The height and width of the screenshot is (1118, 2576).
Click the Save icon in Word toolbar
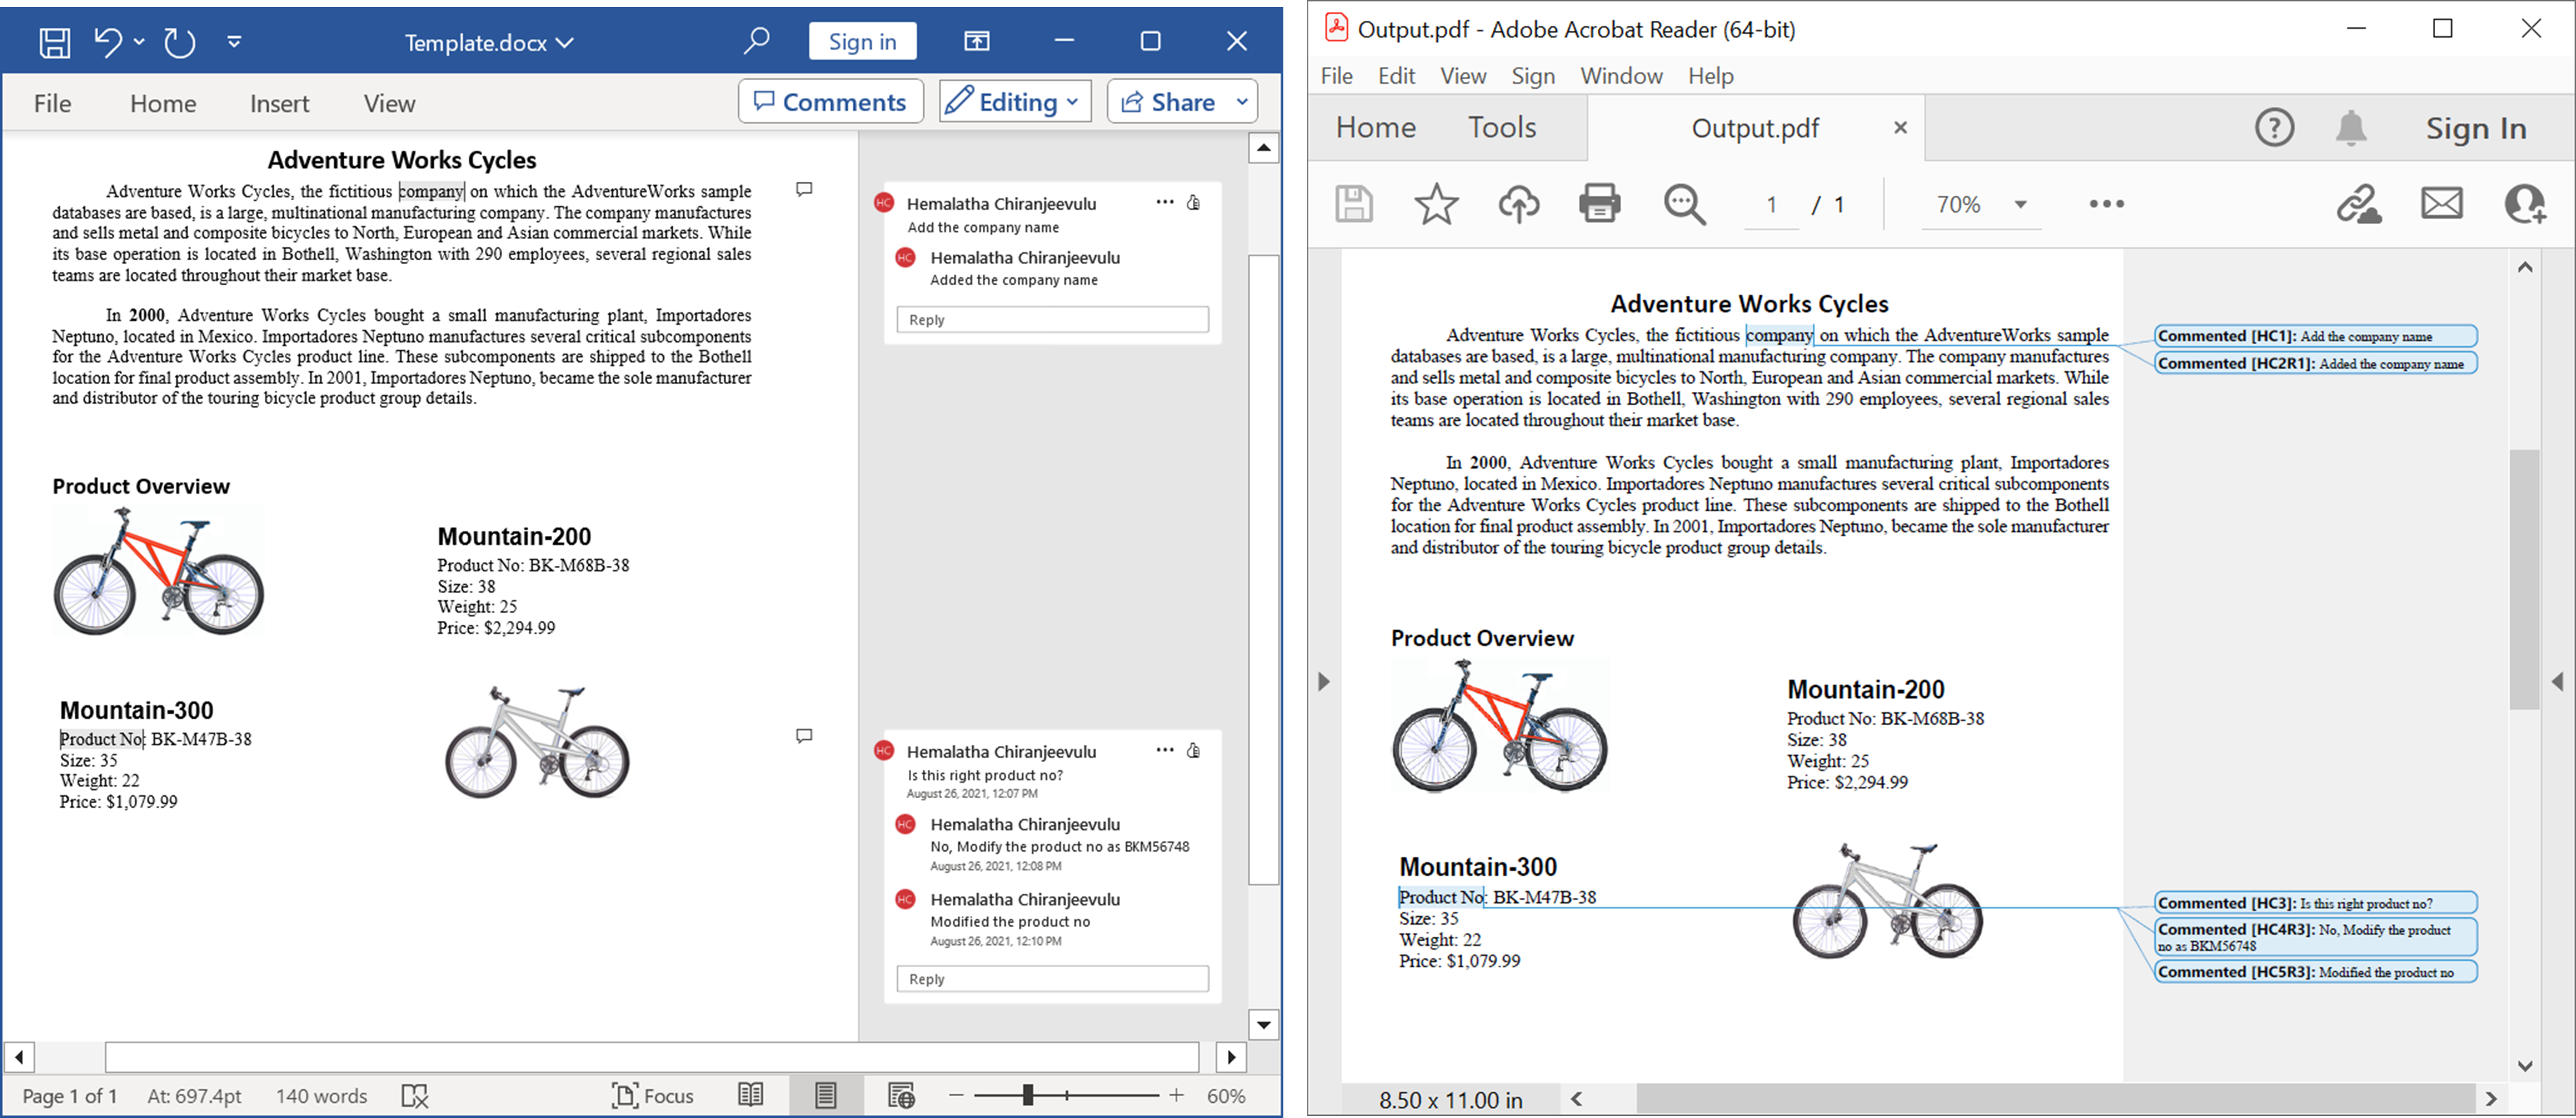pos(54,41)
